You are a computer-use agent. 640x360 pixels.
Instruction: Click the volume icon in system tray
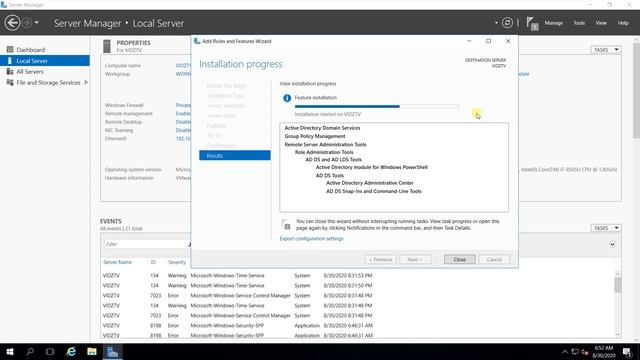point(584,351)
